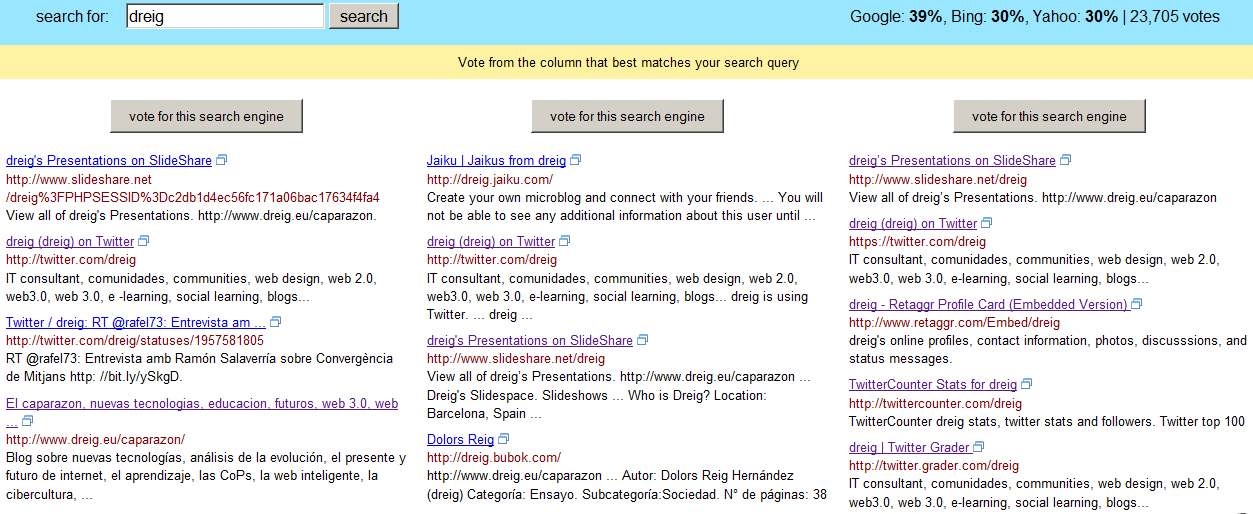
Task: Open new-window icon beside left SlideShare result
Action: point(222,160)
